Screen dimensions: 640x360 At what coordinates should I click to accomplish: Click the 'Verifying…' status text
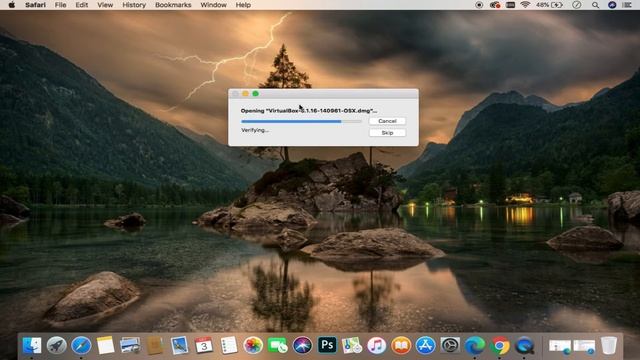click(x=255, y=130)
